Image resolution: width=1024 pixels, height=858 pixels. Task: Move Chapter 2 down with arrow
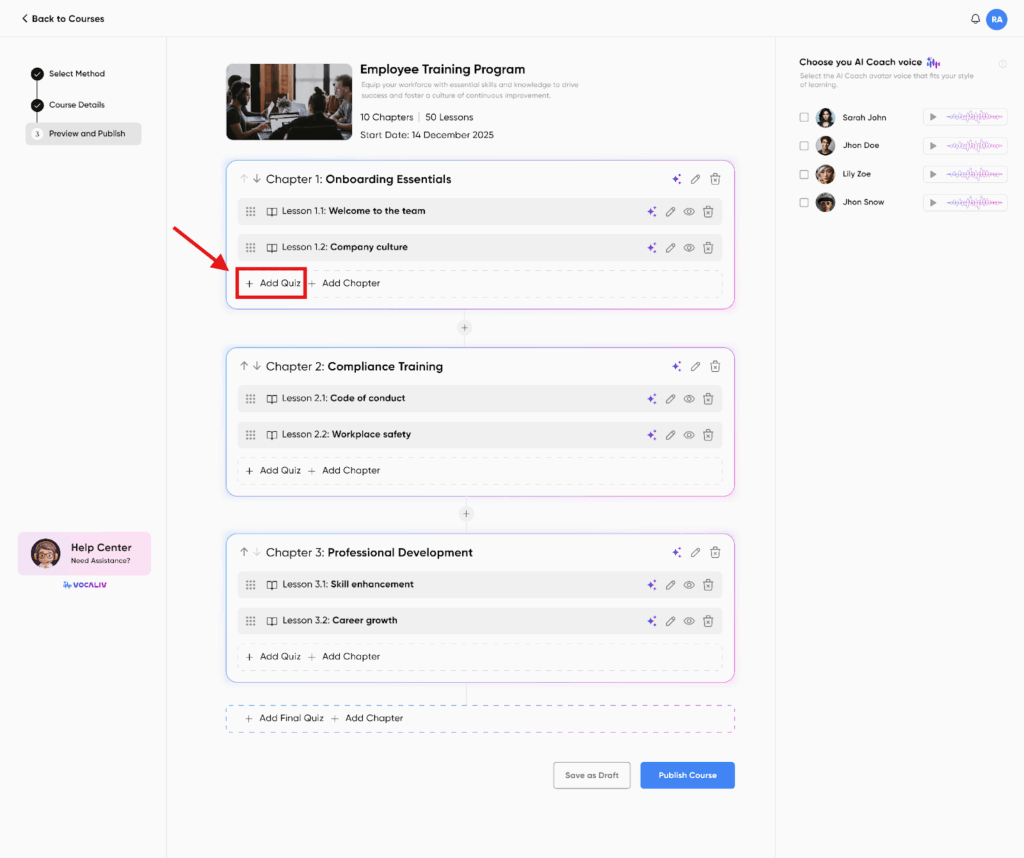click(257, 366)
